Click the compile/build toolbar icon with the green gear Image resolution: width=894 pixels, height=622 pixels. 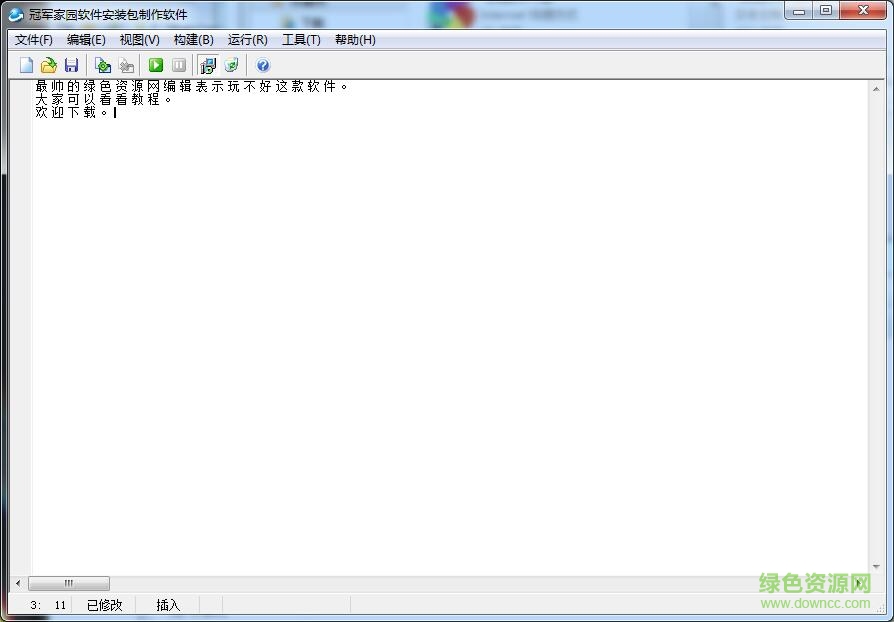pos(103,65)
